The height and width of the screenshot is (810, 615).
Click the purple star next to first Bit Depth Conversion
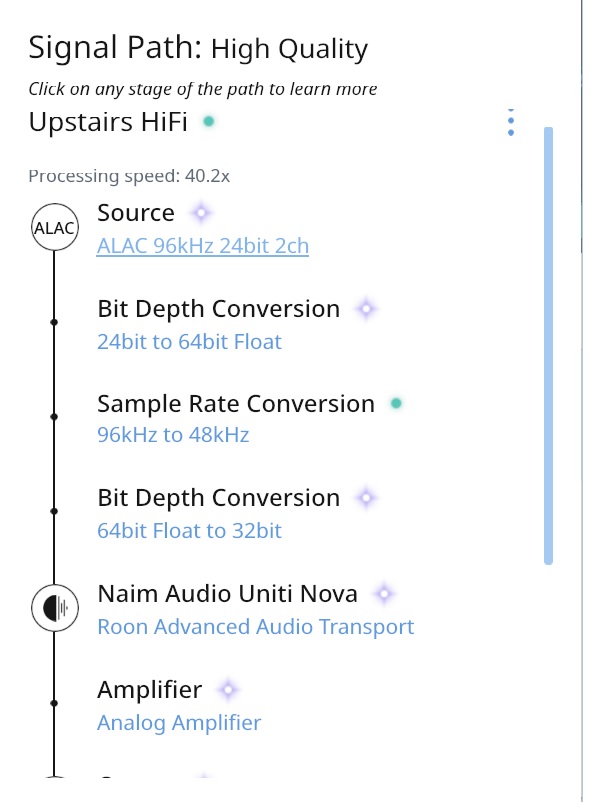pos(366,309)
